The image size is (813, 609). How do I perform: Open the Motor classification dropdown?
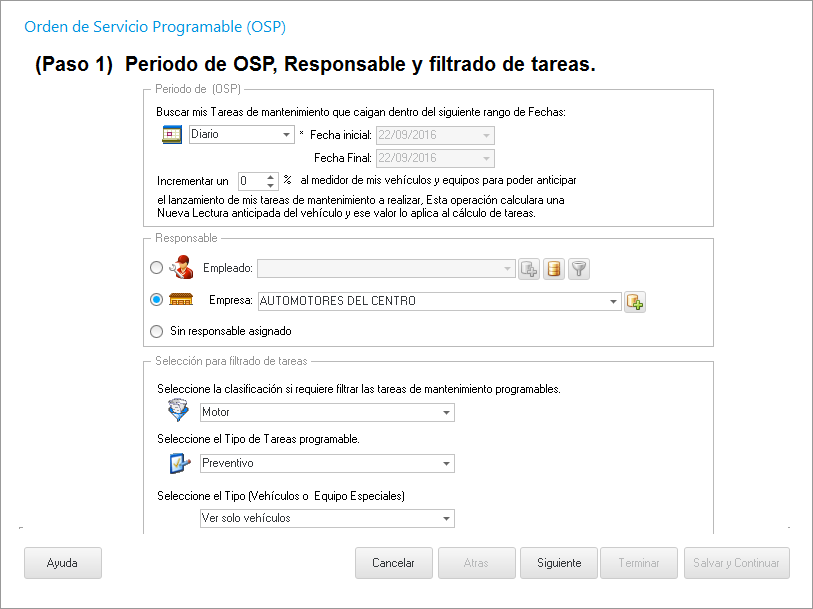[446, 412]
